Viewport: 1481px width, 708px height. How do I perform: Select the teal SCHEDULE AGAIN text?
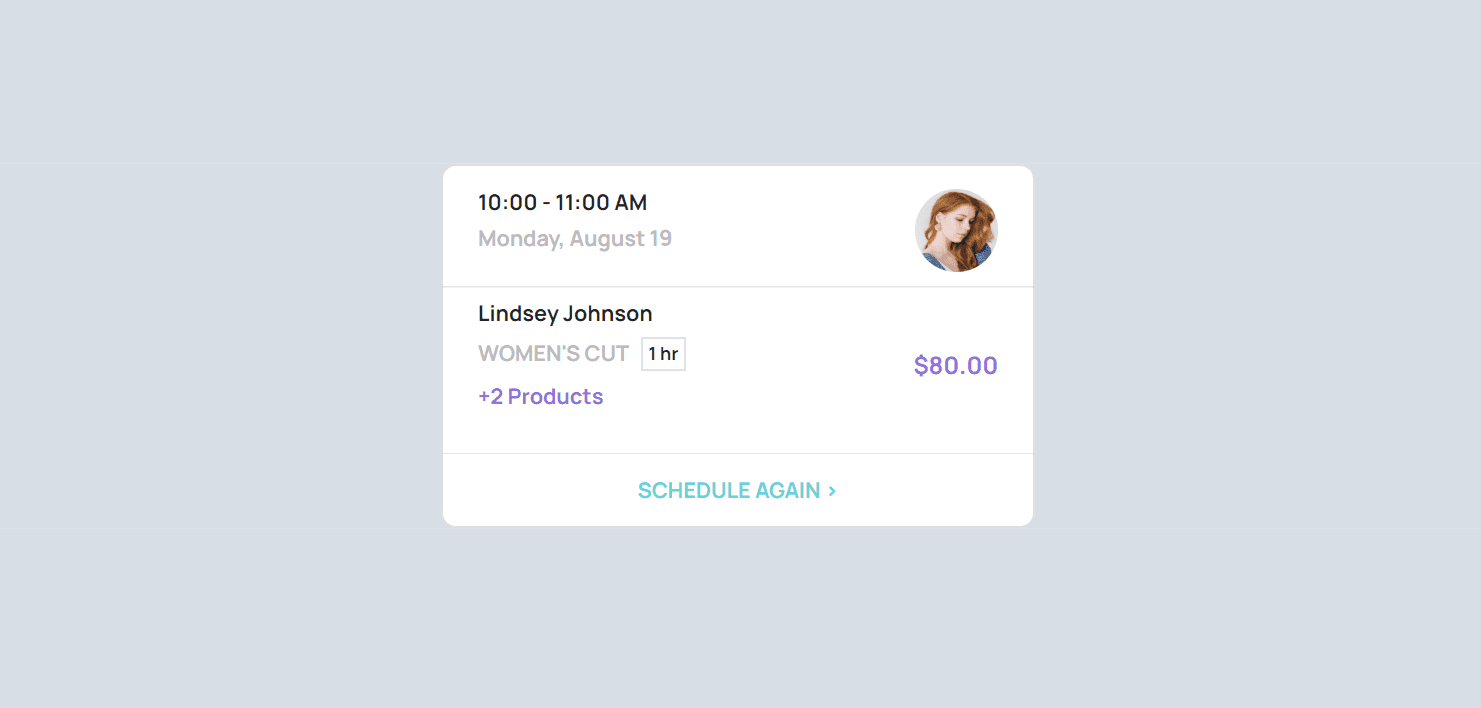click(728, 490)
